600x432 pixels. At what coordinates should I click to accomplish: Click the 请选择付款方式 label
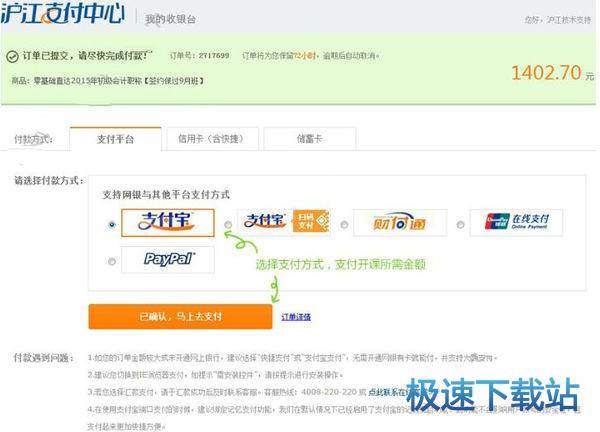[x=49, y=180]
